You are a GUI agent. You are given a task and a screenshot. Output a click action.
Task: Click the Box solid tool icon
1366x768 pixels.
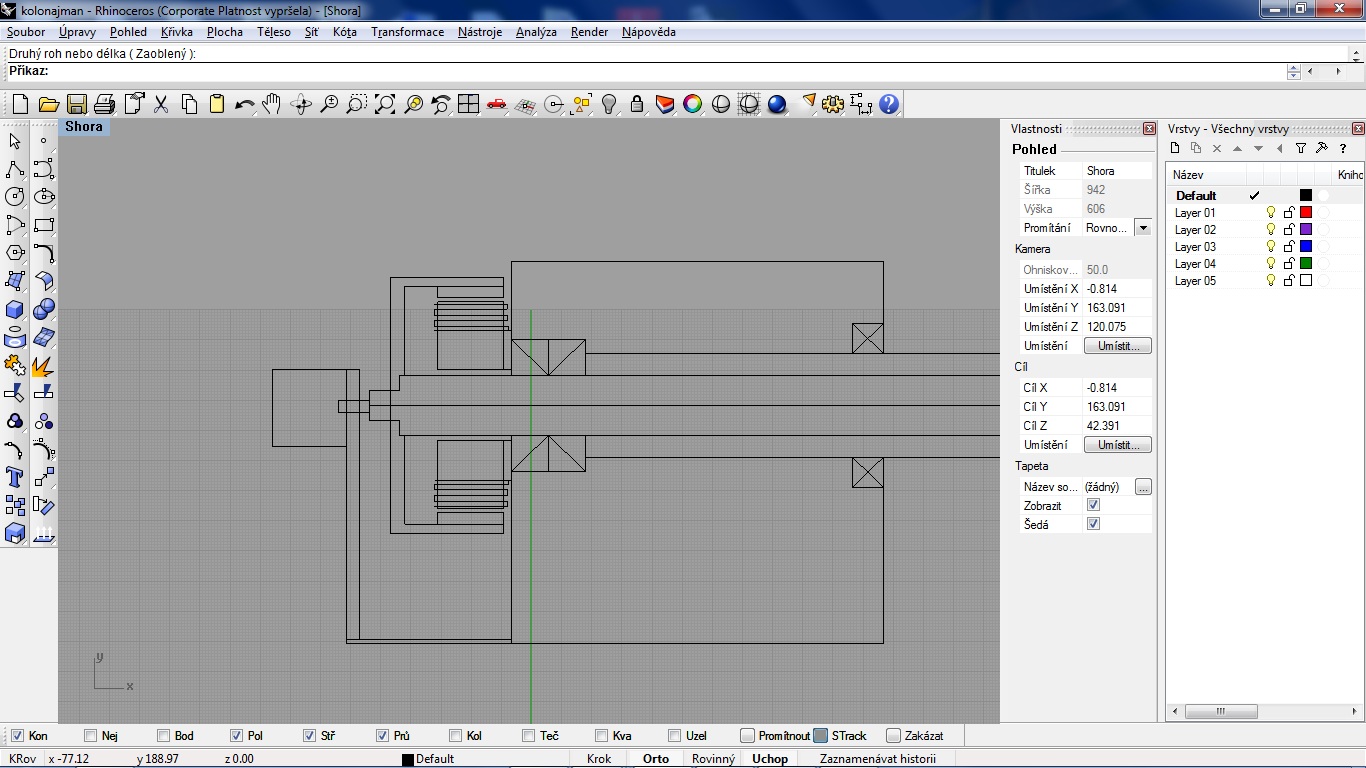coord(15,309)
